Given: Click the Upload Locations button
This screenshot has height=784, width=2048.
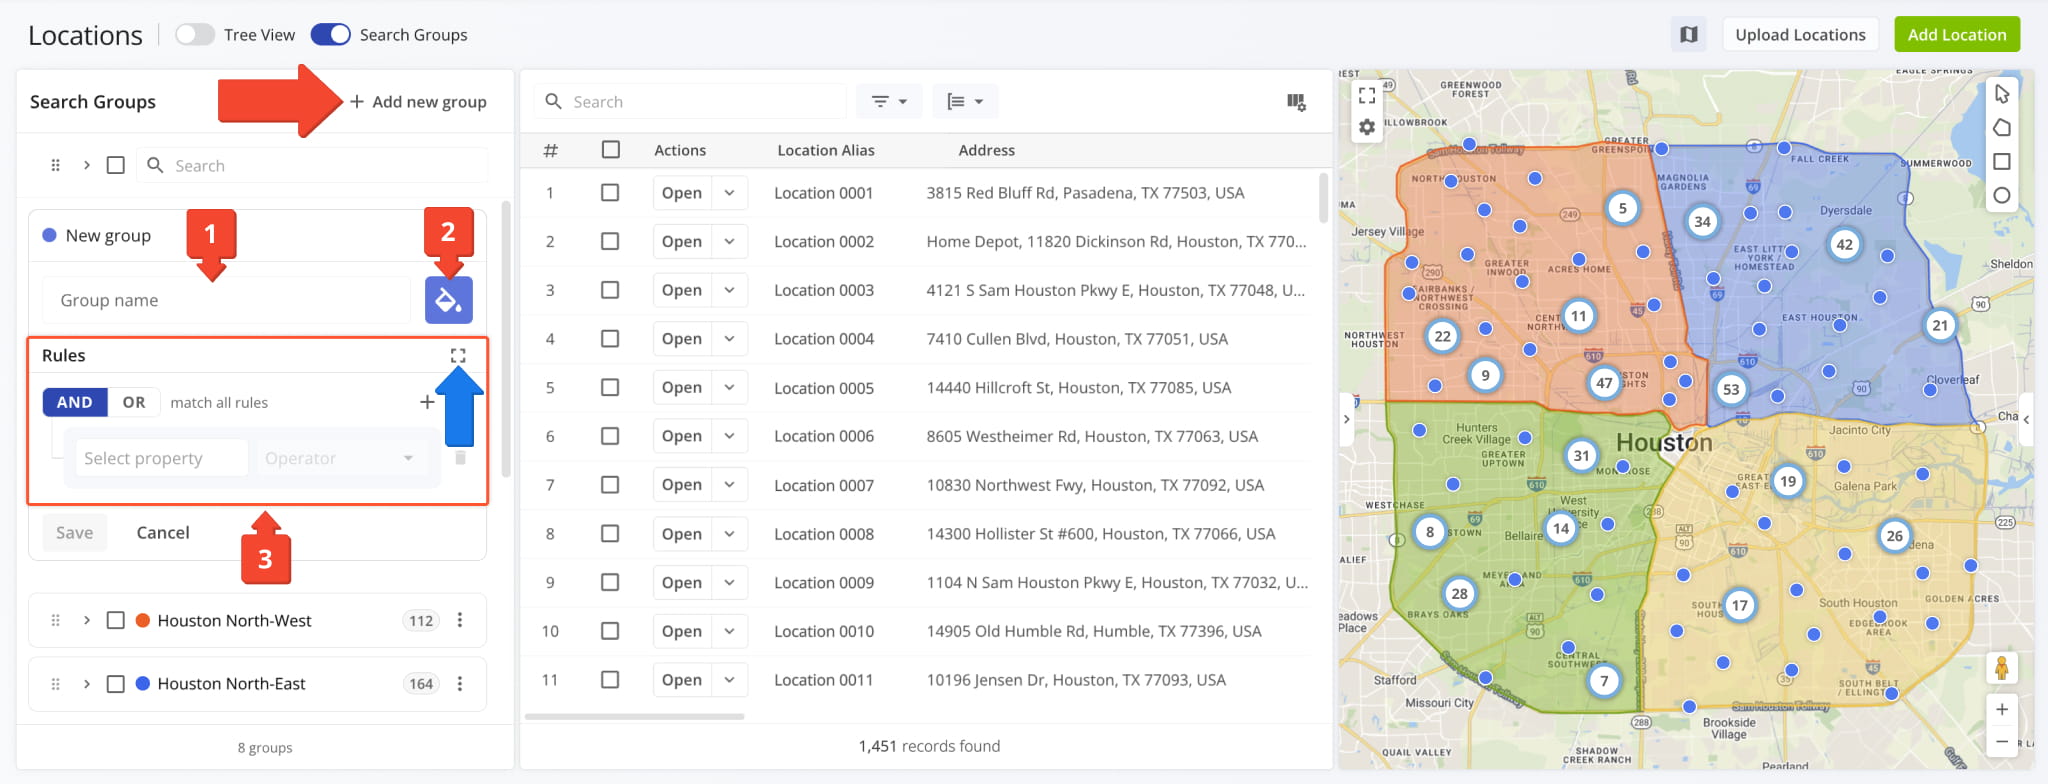Looking at the screenshot, I should [1800, 35].
